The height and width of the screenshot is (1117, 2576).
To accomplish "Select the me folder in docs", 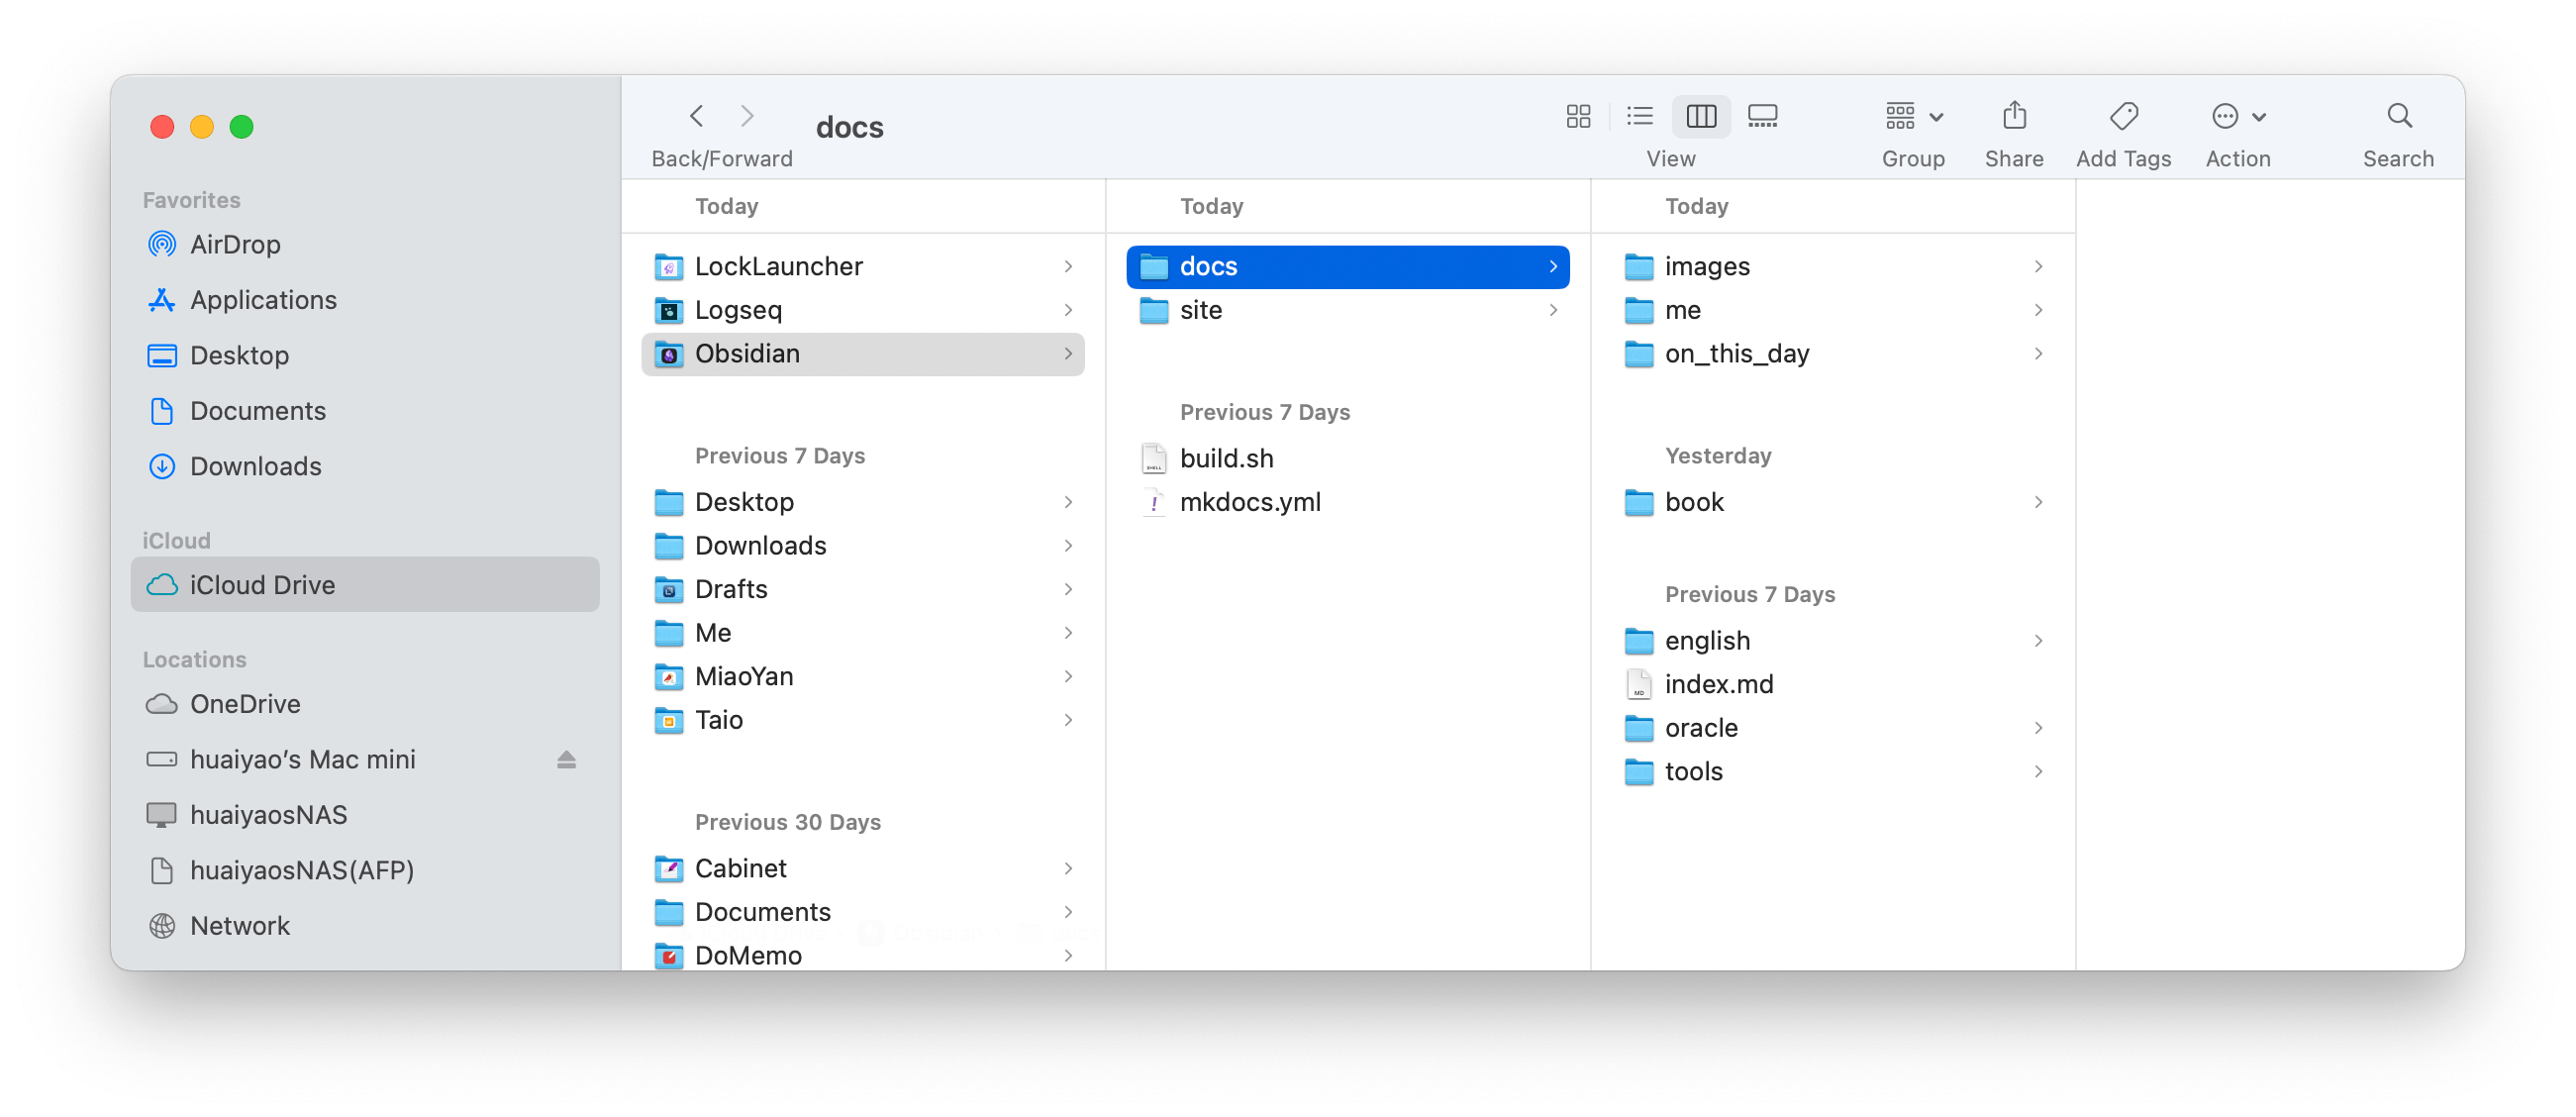I will point(1833,310).
